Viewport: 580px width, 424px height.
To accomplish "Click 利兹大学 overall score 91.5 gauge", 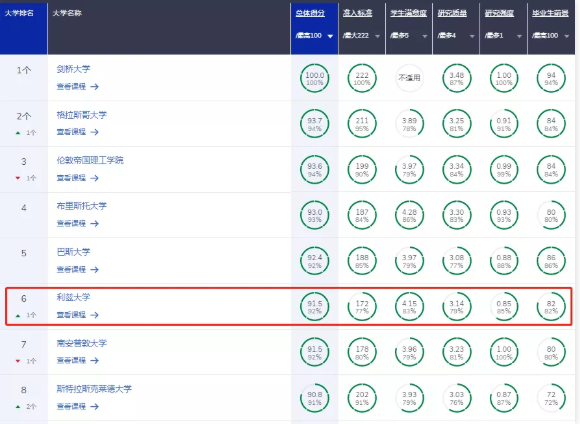I will pos(314,306).
